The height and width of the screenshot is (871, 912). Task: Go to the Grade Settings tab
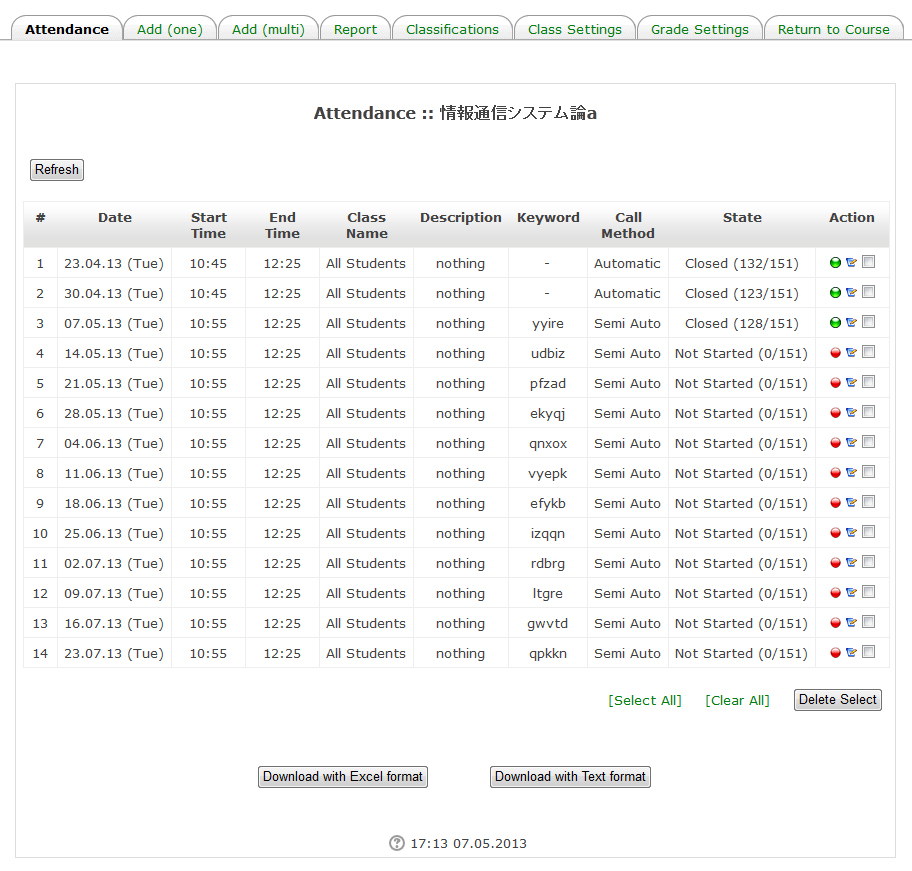point(699,29)
